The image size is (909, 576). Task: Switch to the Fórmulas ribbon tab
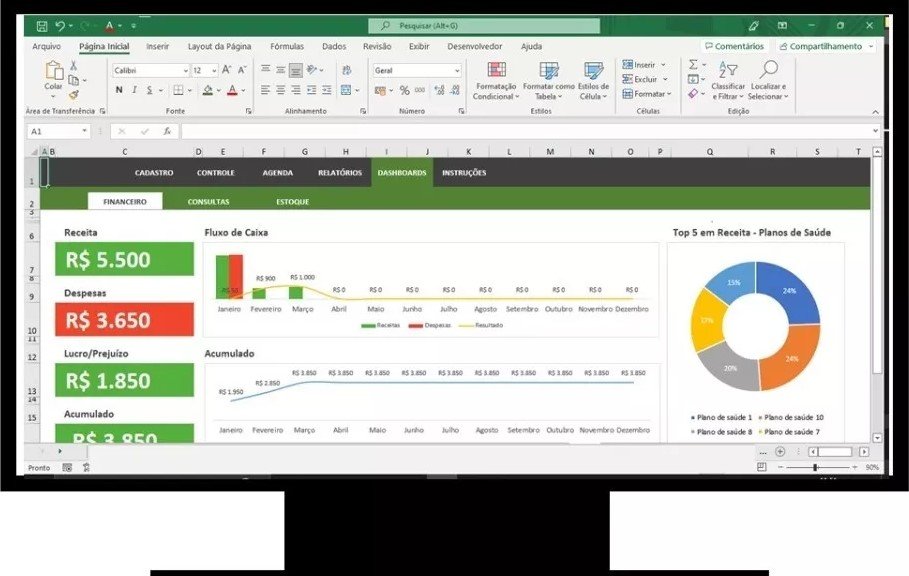point(287,46)
